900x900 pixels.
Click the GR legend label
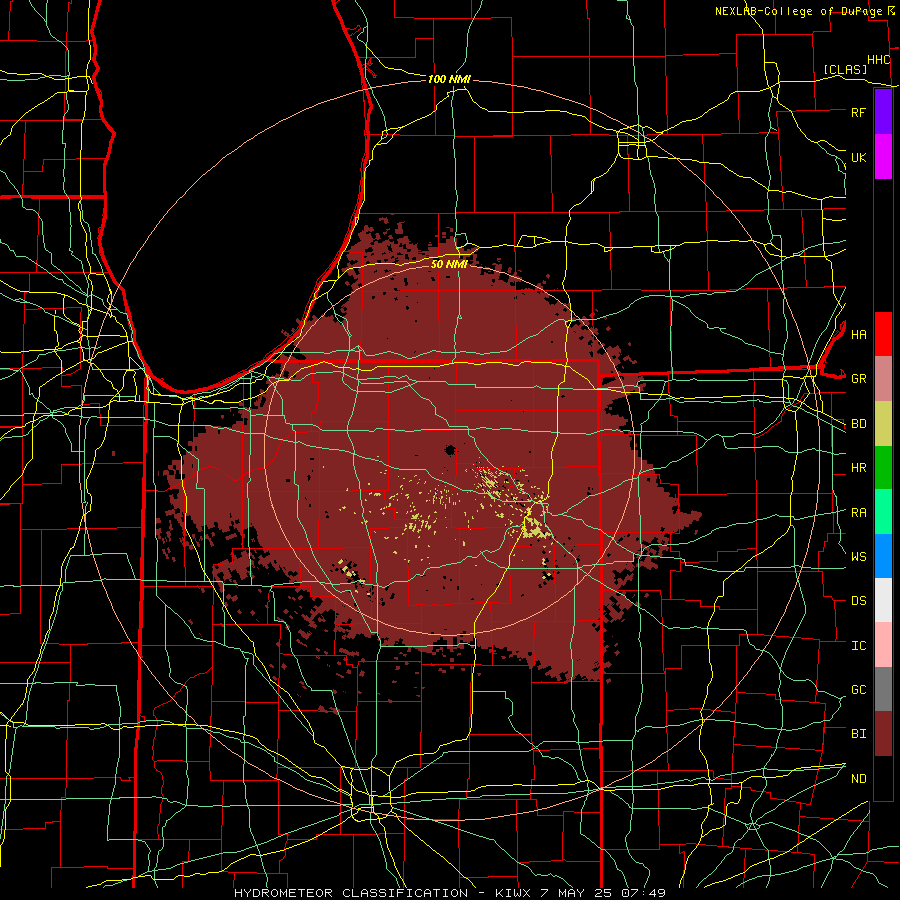click(858, 379)
